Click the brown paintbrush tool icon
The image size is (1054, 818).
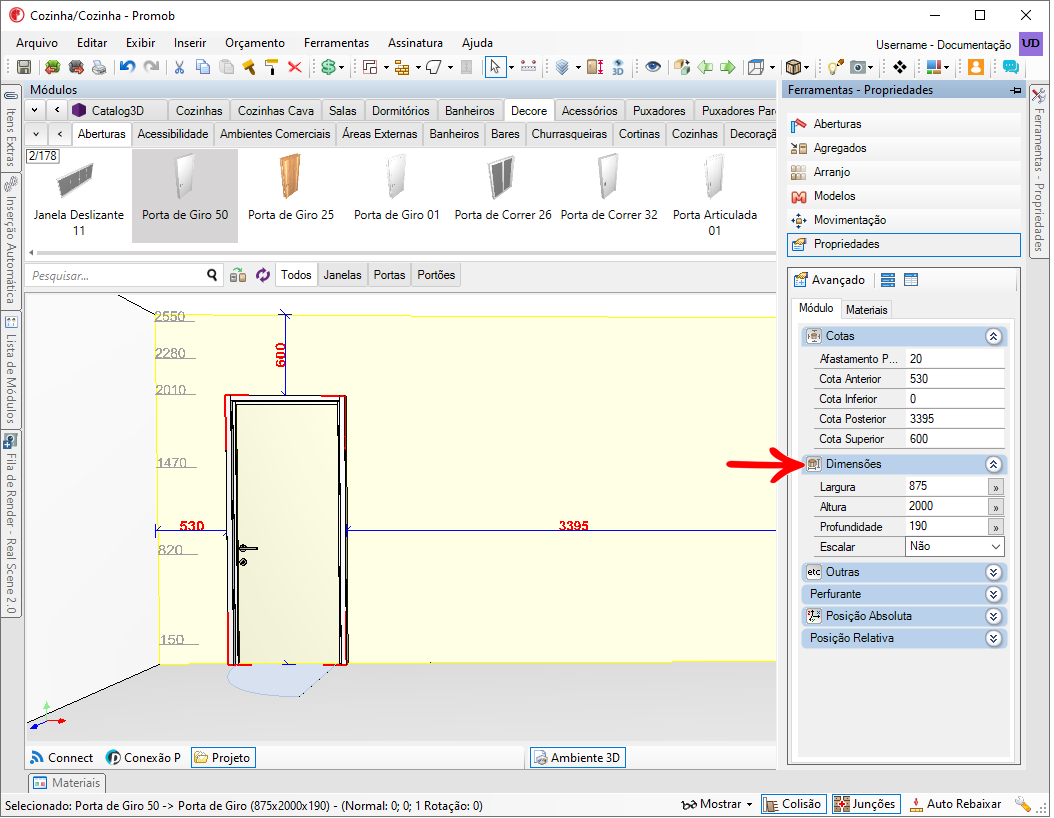249,67
